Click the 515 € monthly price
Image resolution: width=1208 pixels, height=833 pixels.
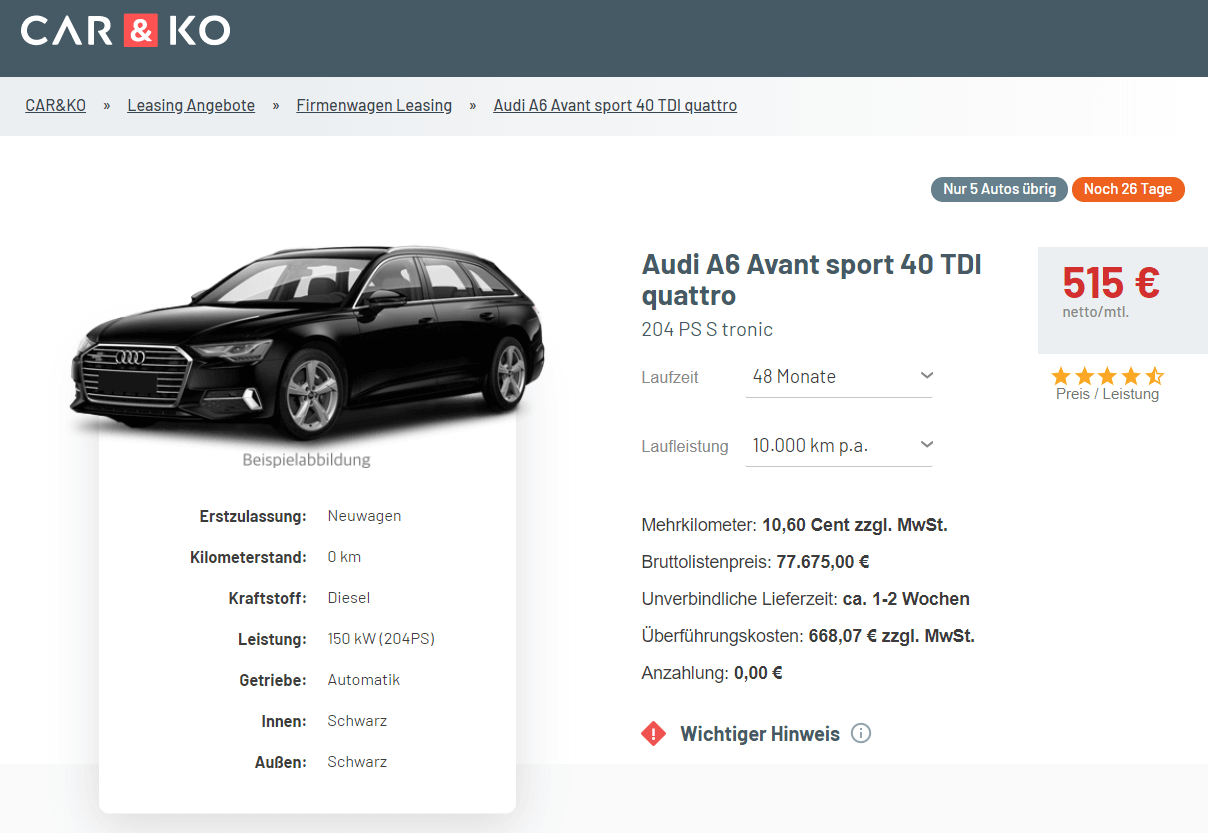[1111, 283]
